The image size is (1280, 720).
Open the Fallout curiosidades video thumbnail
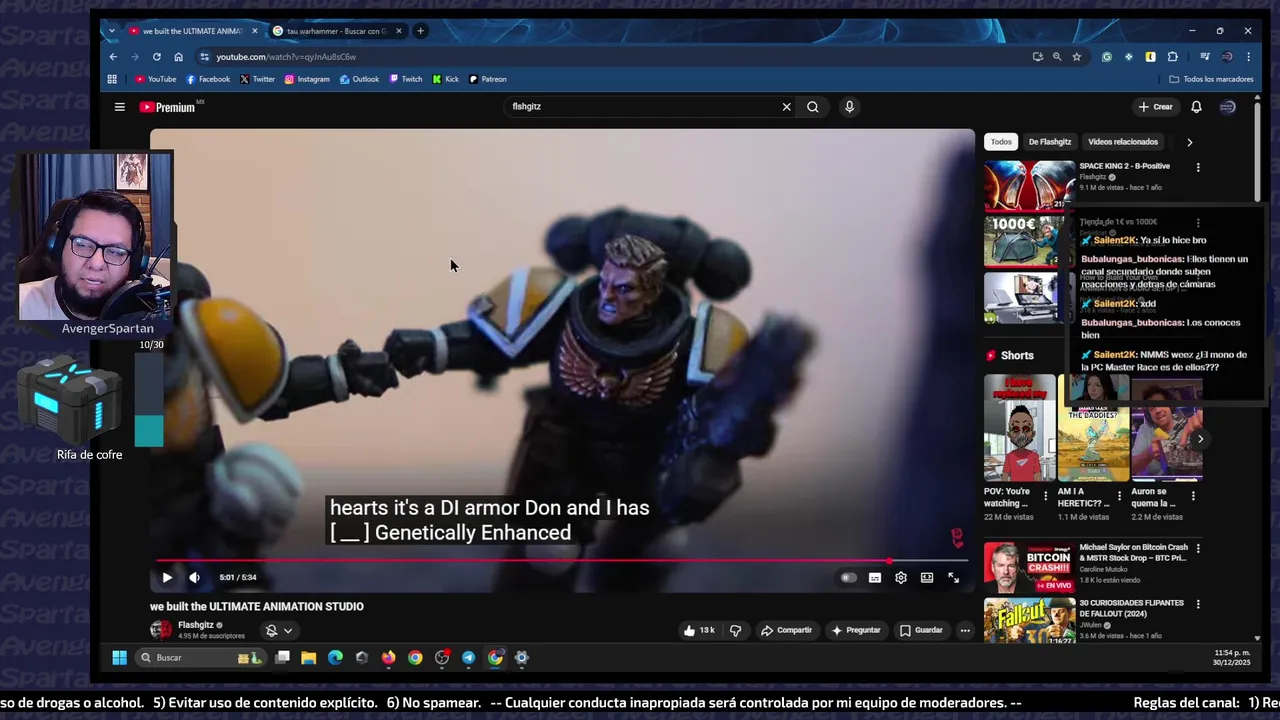(x=1029, y=620)
